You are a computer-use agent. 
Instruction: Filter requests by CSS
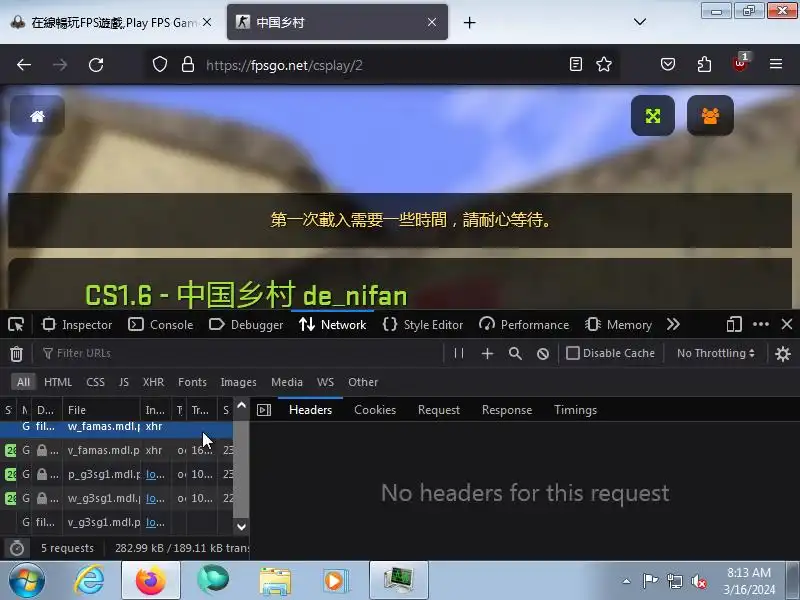(95, 382)
